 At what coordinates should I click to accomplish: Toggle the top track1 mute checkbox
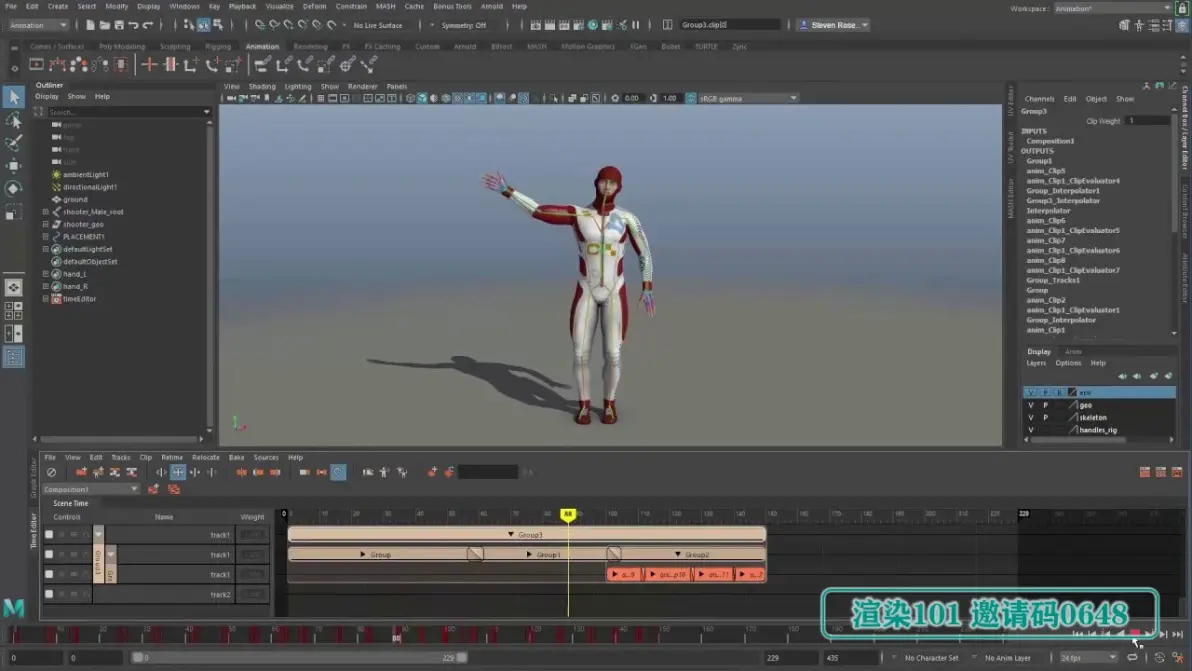point(49,535)
